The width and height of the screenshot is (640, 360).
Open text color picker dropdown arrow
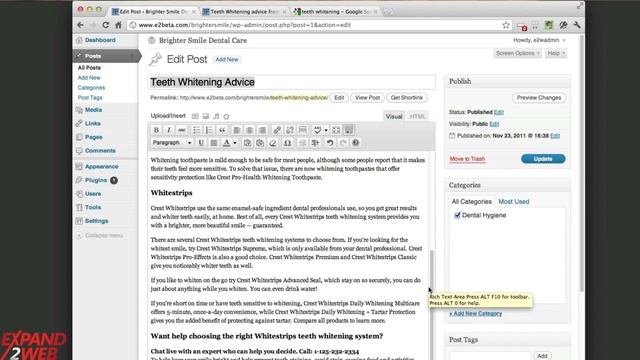coord(235,142)
